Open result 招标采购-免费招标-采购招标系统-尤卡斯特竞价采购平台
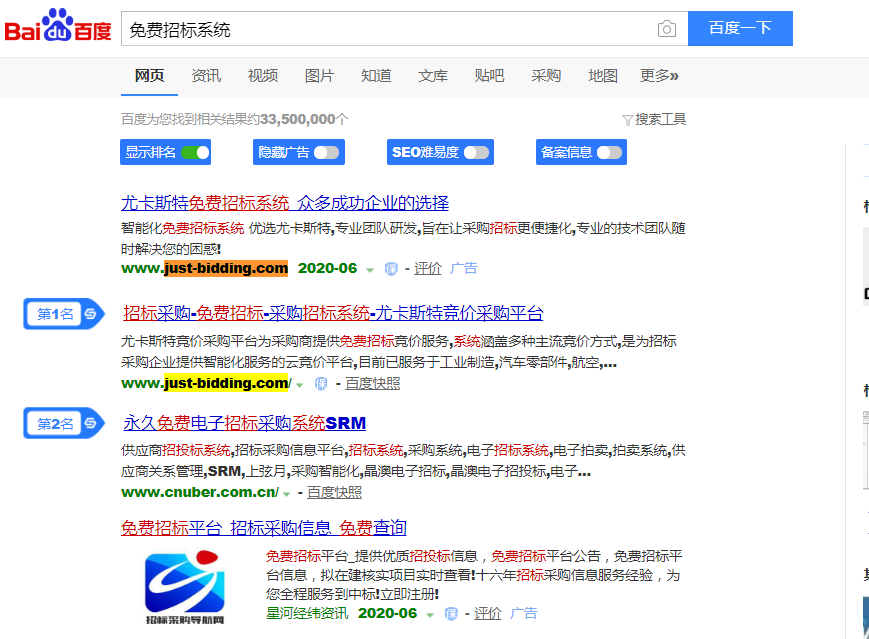This screenshot has width=869, height=639. (x=333, y=314)
